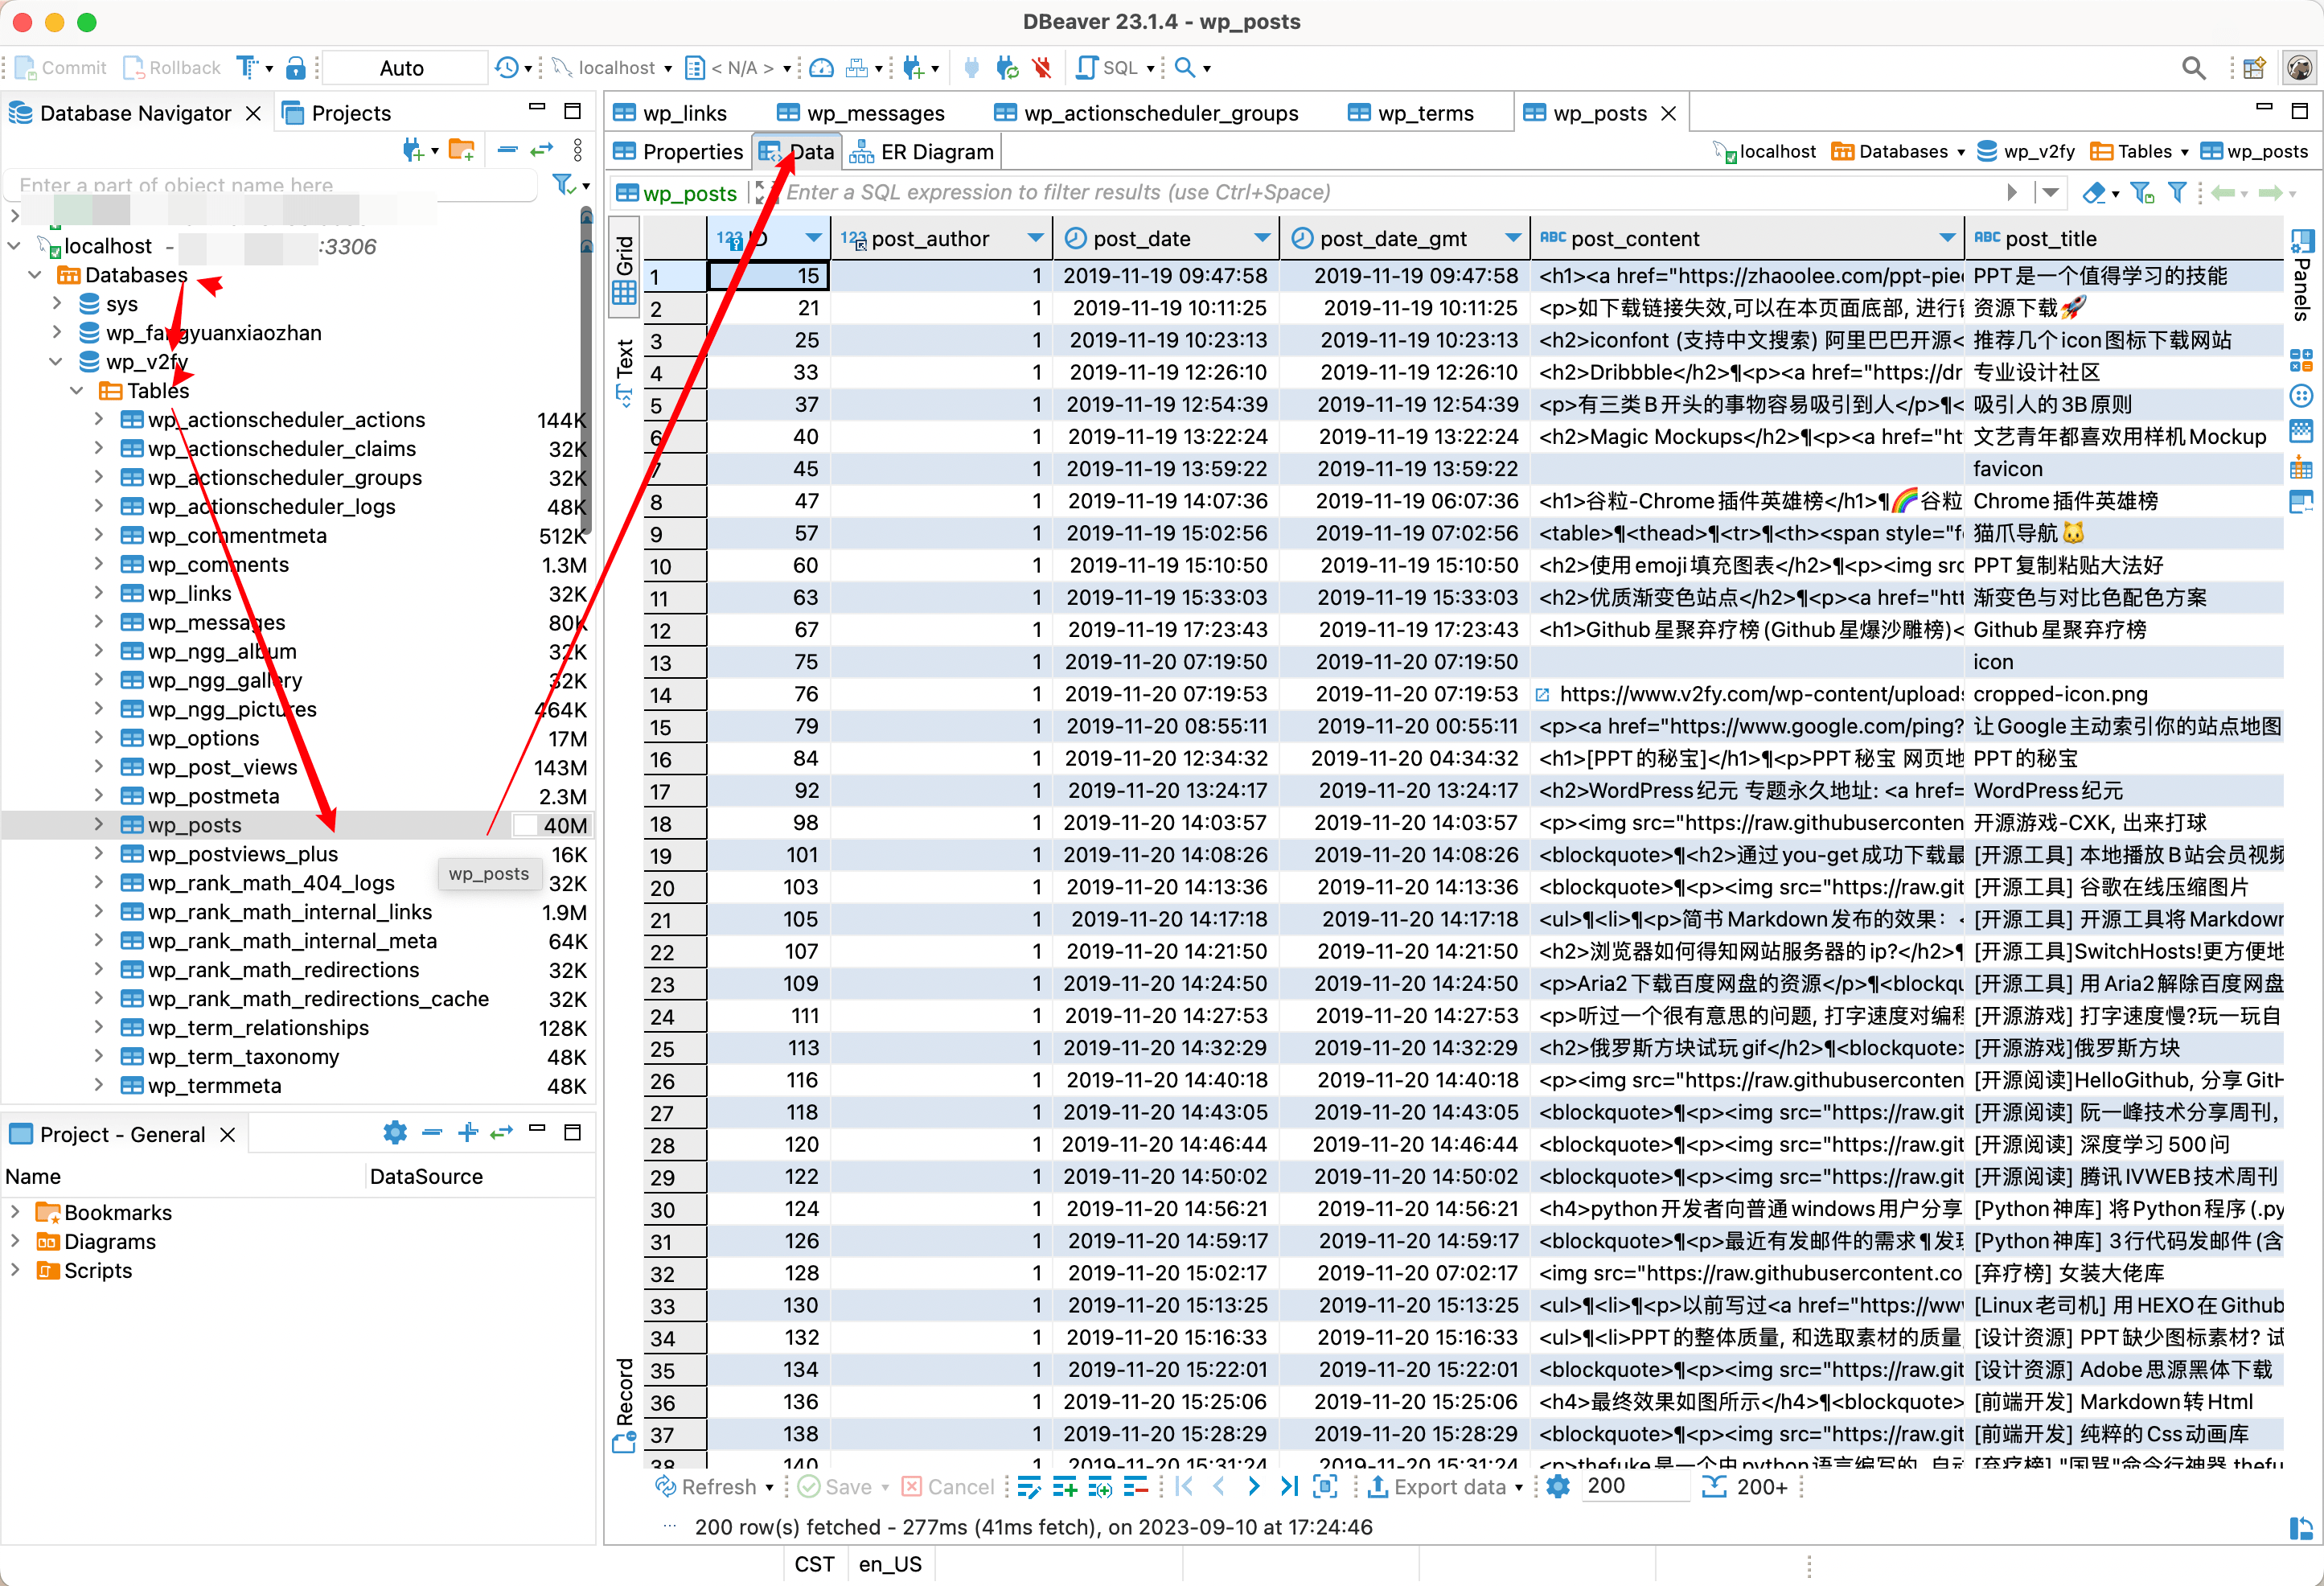Screen dimensions: 2324x1586
Task: Collapse the wp_v2fy database node
Action: [x=57, y=361]
